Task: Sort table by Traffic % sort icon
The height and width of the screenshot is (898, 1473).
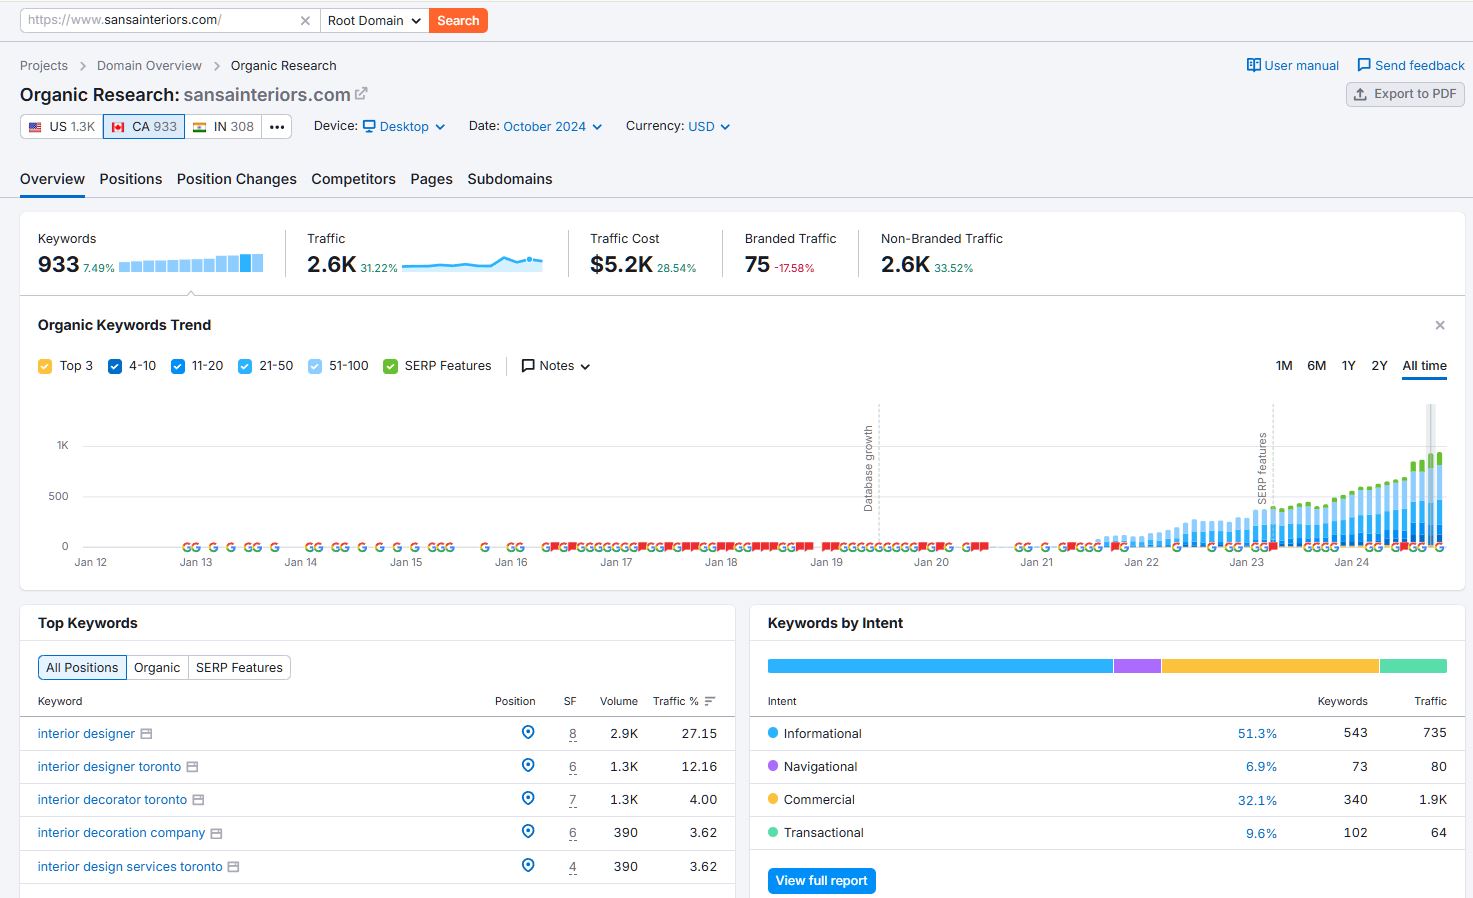Action: click(710, 701)
